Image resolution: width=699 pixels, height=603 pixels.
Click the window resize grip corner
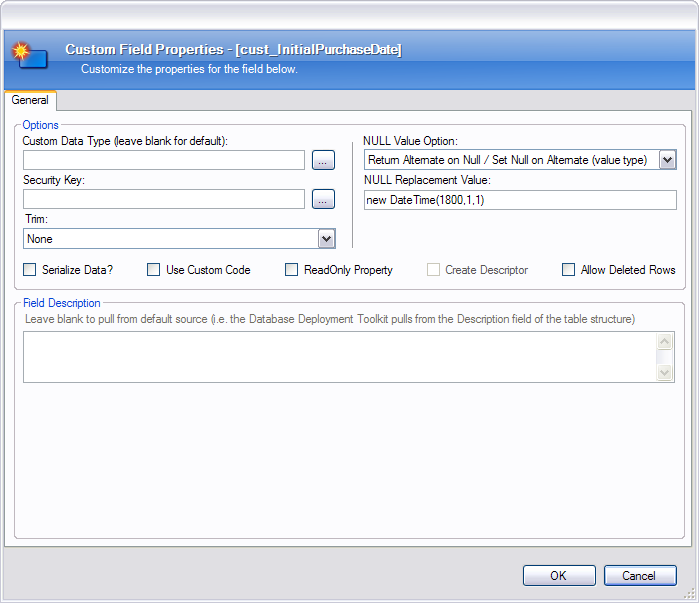[x=689, y=594]
